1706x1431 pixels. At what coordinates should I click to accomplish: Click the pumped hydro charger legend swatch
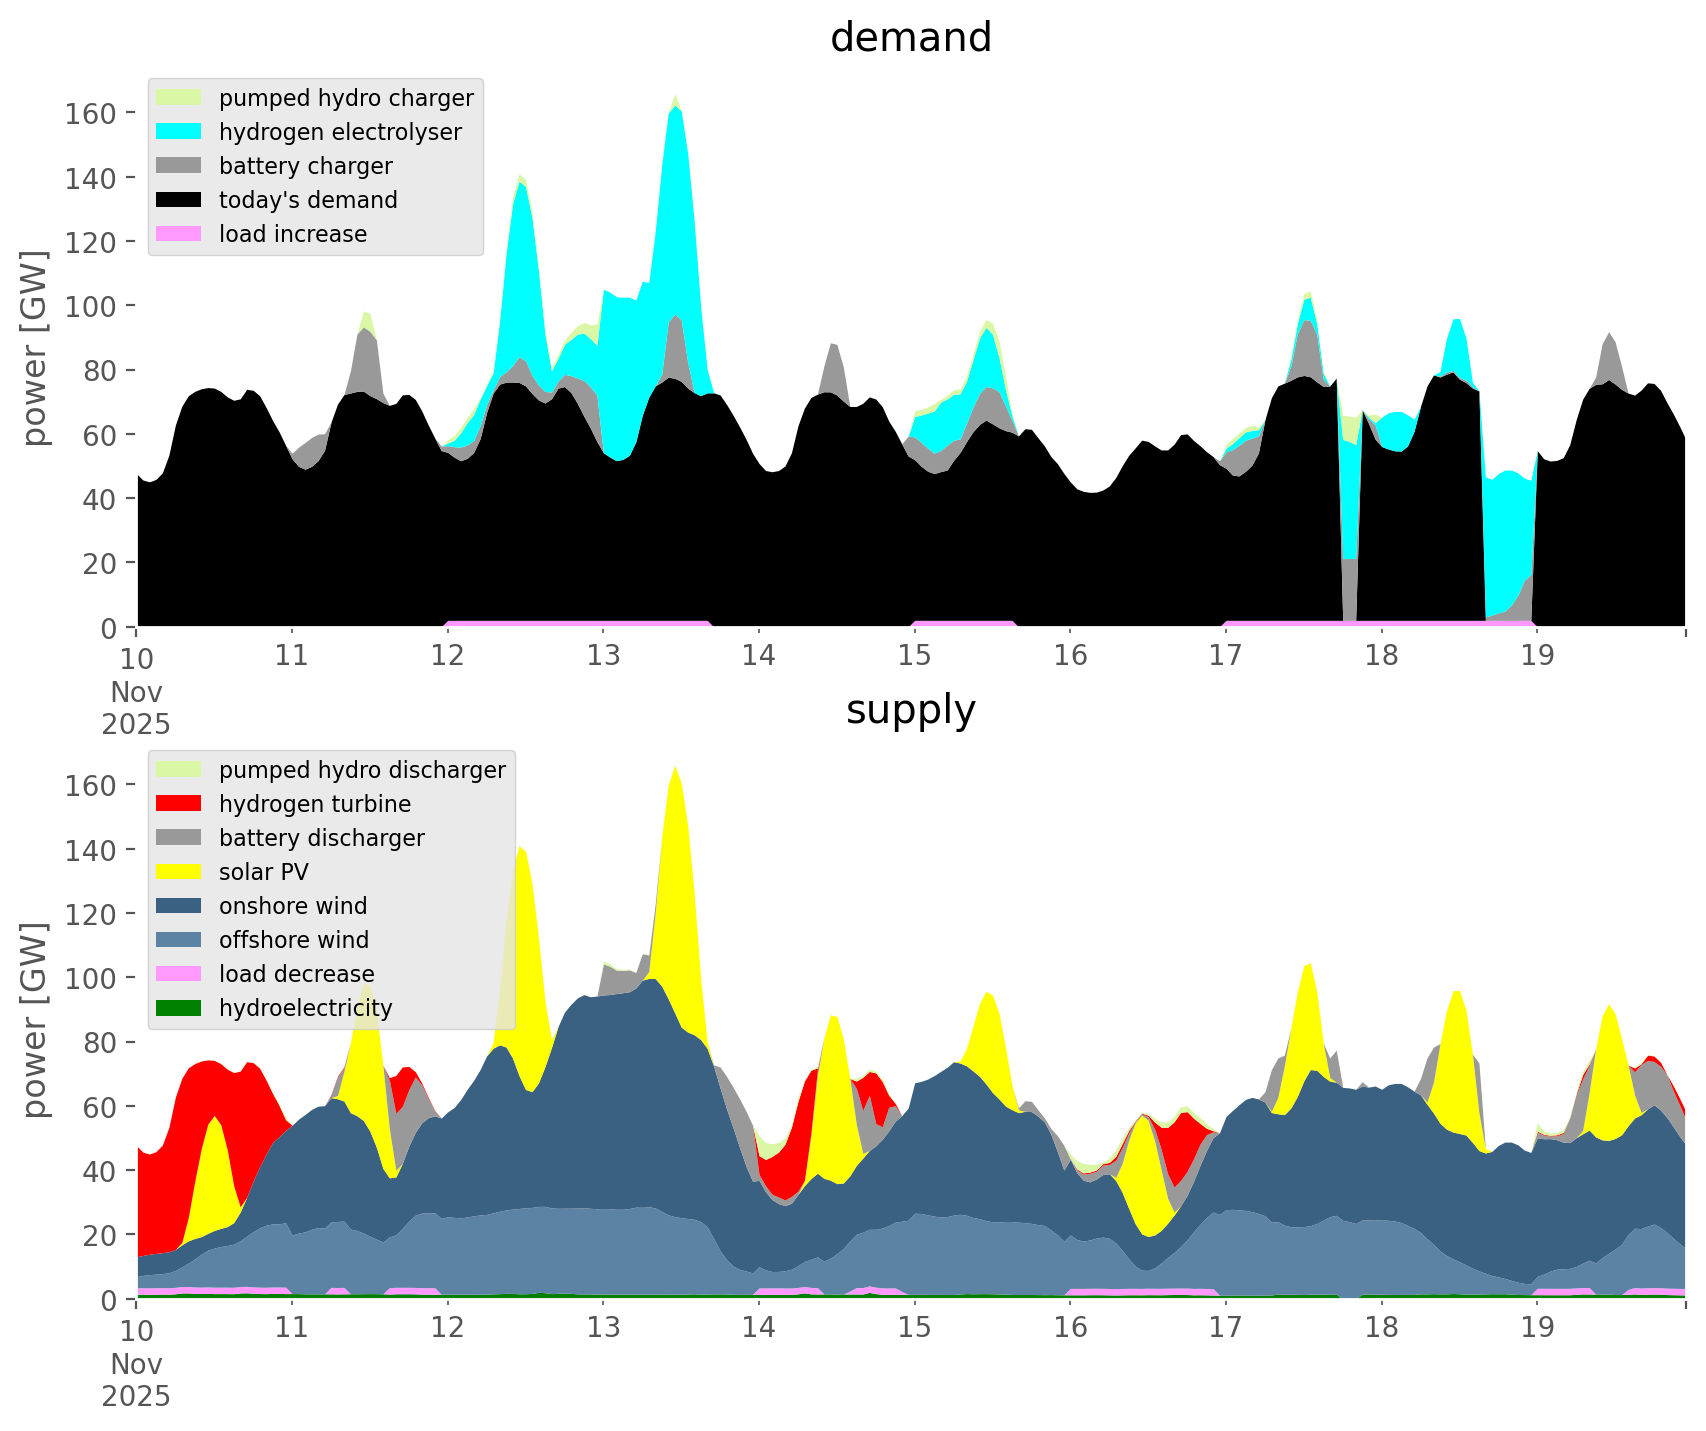point(179,98)
